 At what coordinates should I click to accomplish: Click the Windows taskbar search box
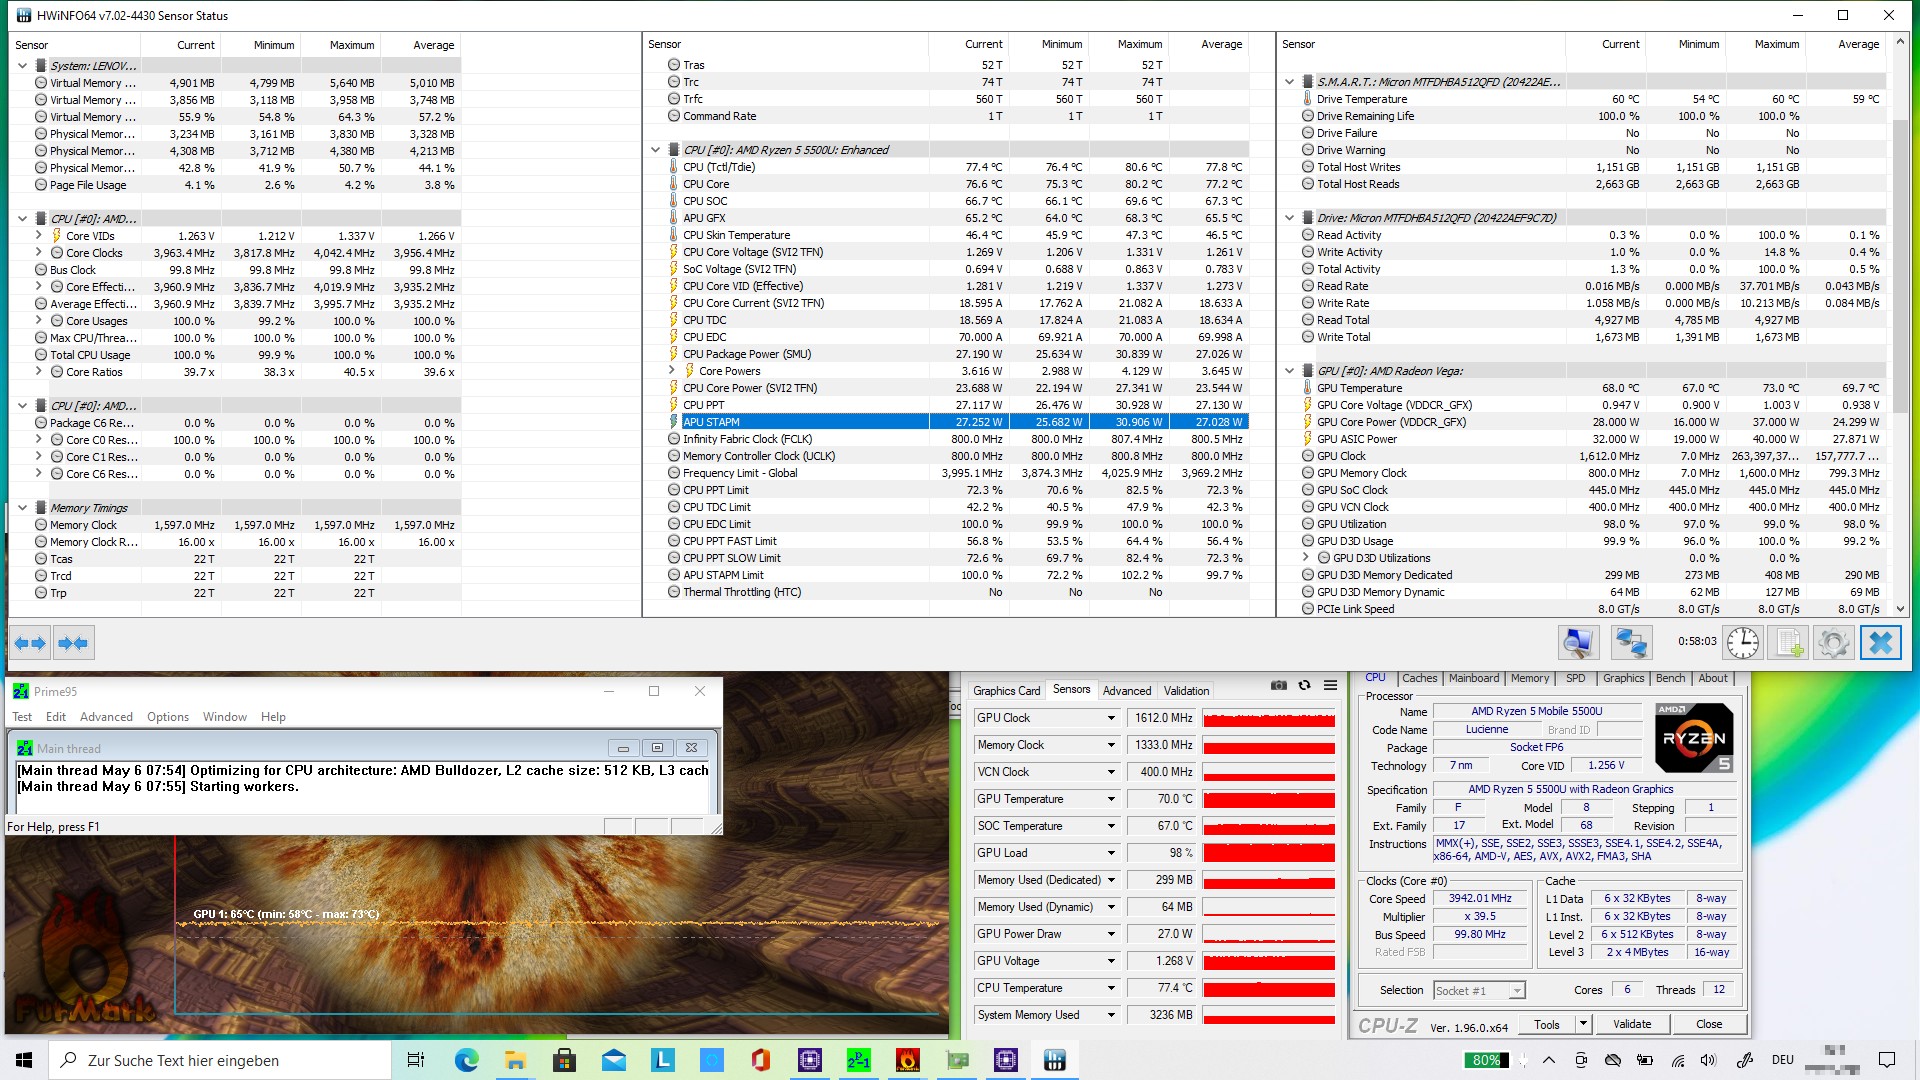pyautogui.click(x=220, y=1060)
